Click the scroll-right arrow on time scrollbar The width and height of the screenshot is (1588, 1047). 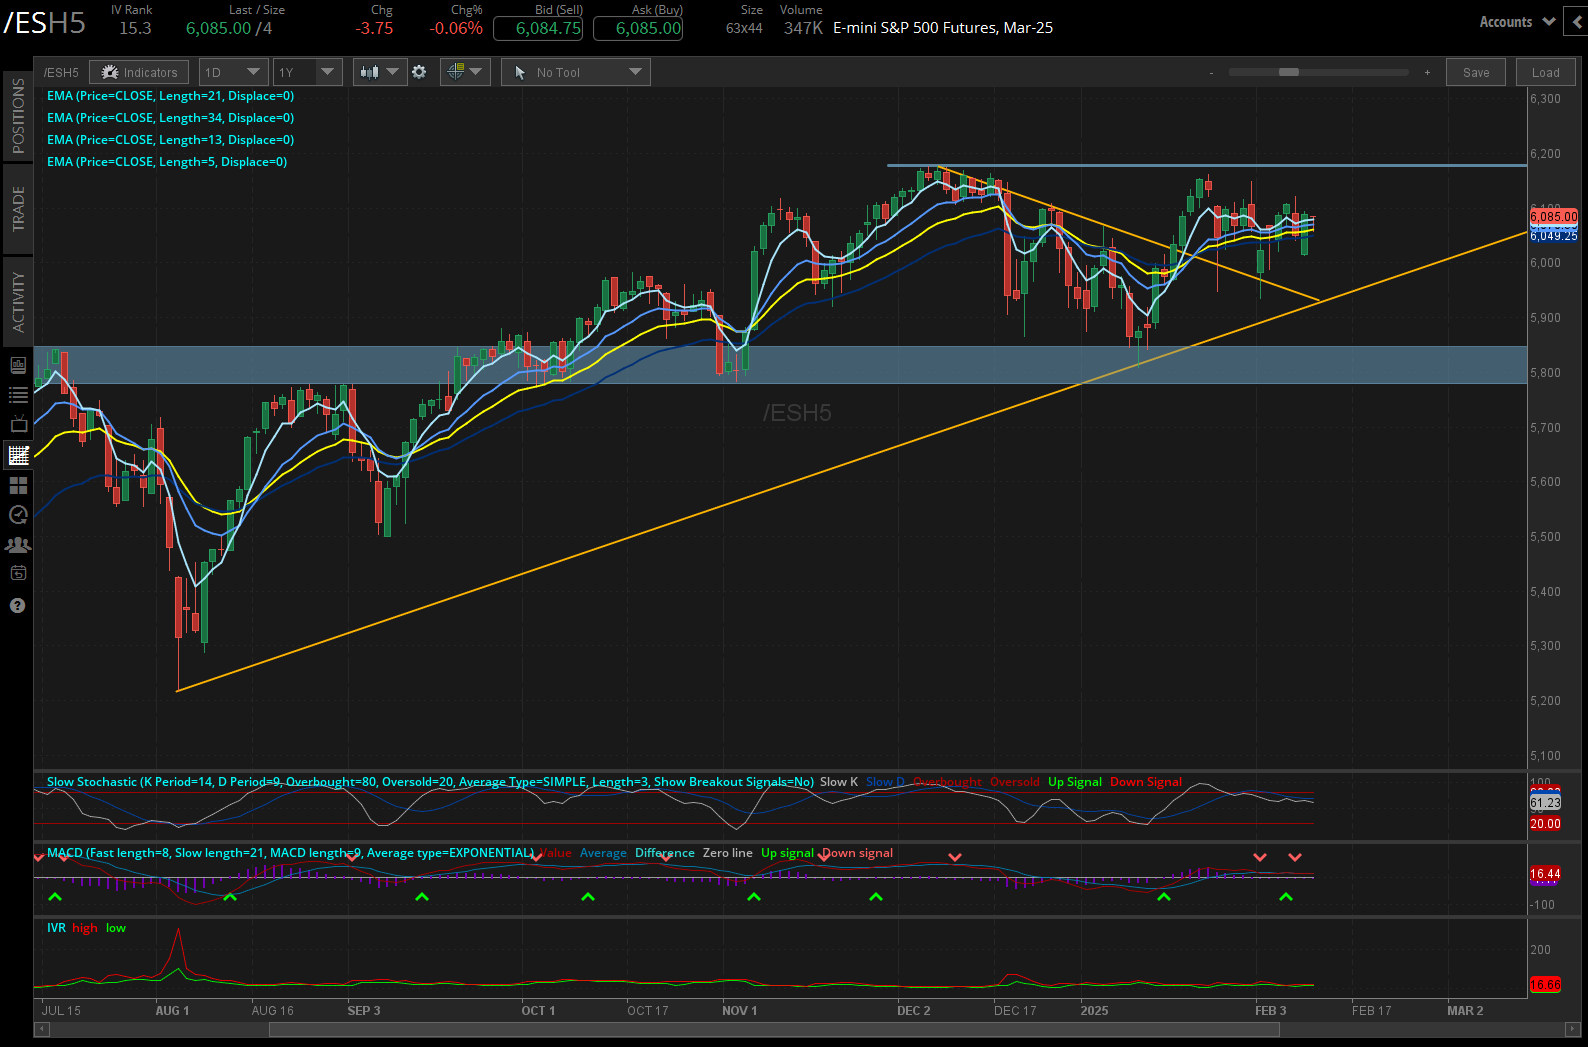click(x=1571, y=1030)
